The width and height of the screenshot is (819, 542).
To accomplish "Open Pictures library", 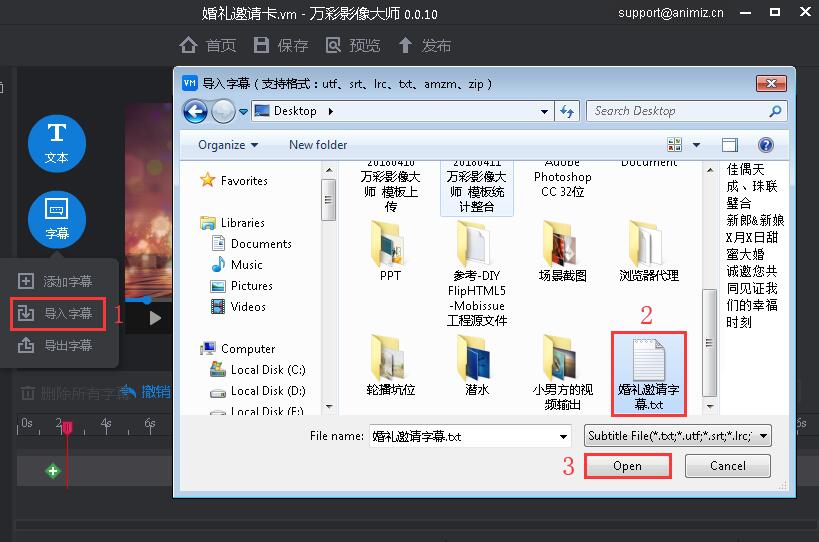I will pos(241,286).
